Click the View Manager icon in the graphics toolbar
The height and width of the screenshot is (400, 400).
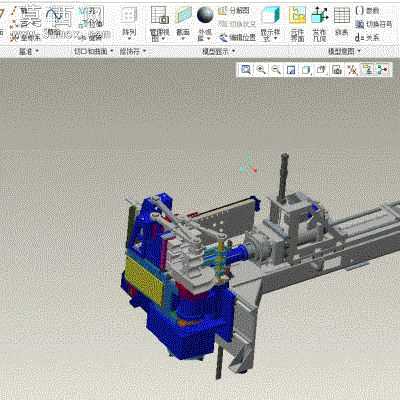337,70
